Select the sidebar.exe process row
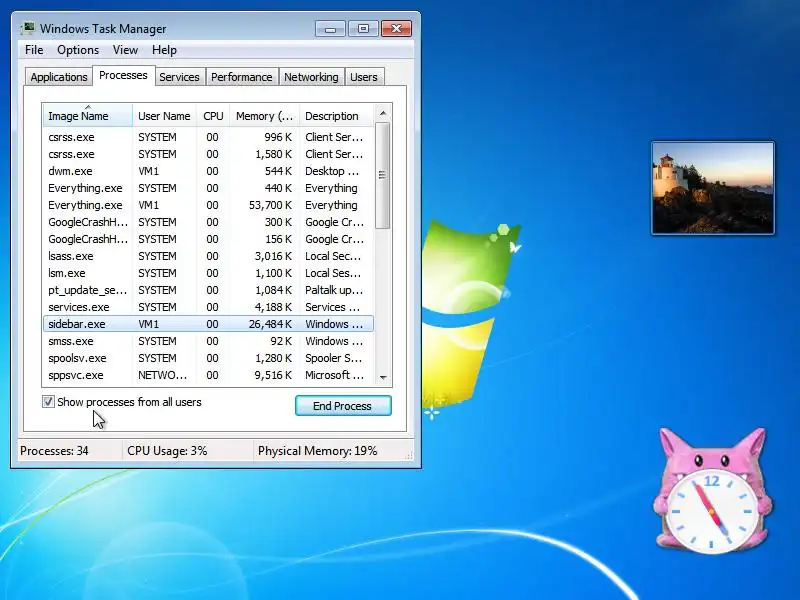This screenshot has width=800, height=600. (208, 324)
